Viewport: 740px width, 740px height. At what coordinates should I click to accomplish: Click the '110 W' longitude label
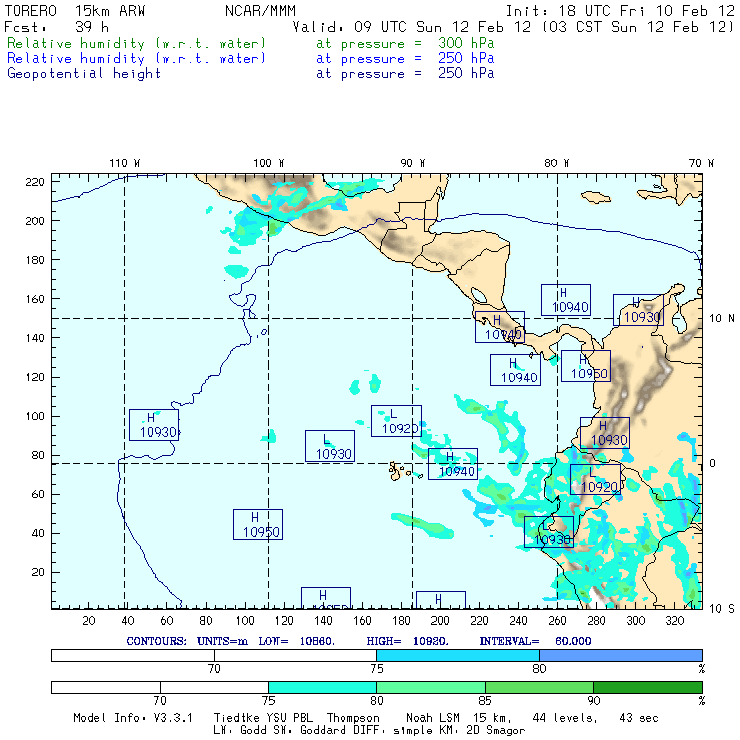point(125,163)
